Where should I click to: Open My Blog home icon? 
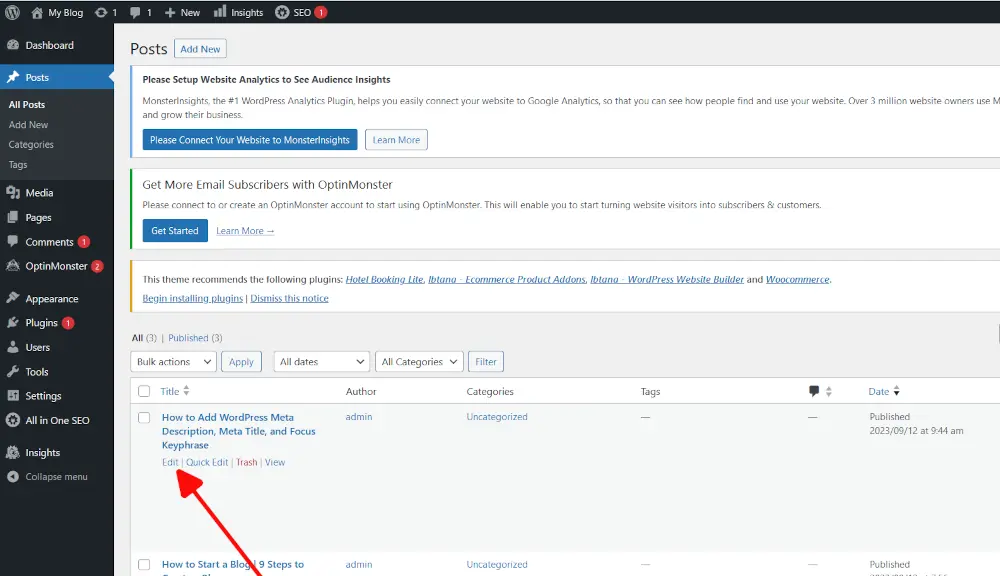(37, 12)
